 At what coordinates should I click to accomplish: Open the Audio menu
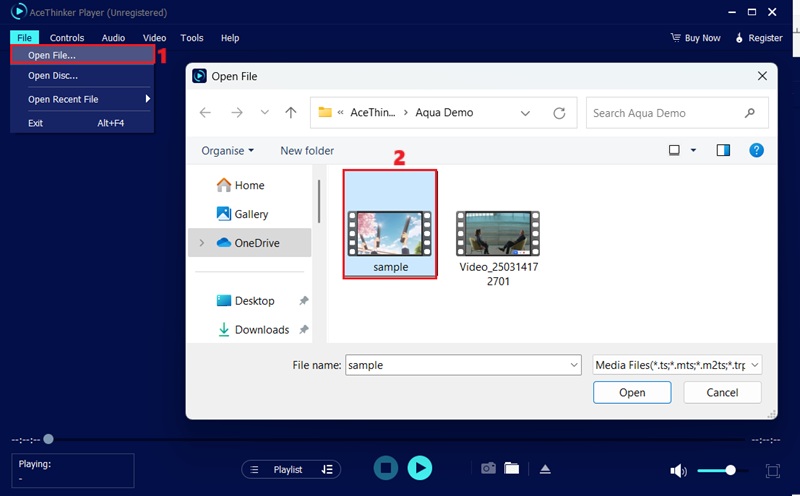coord(113,38)
